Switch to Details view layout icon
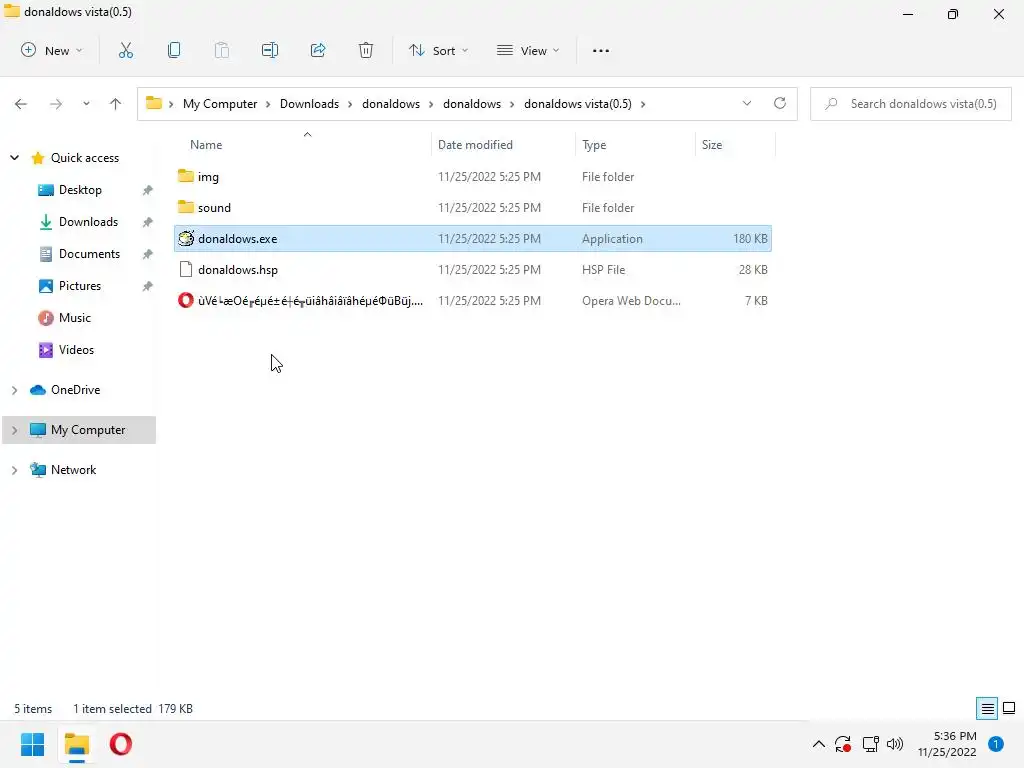The width and height of the screenshot is (1024, 768). [x=987, y=709]
